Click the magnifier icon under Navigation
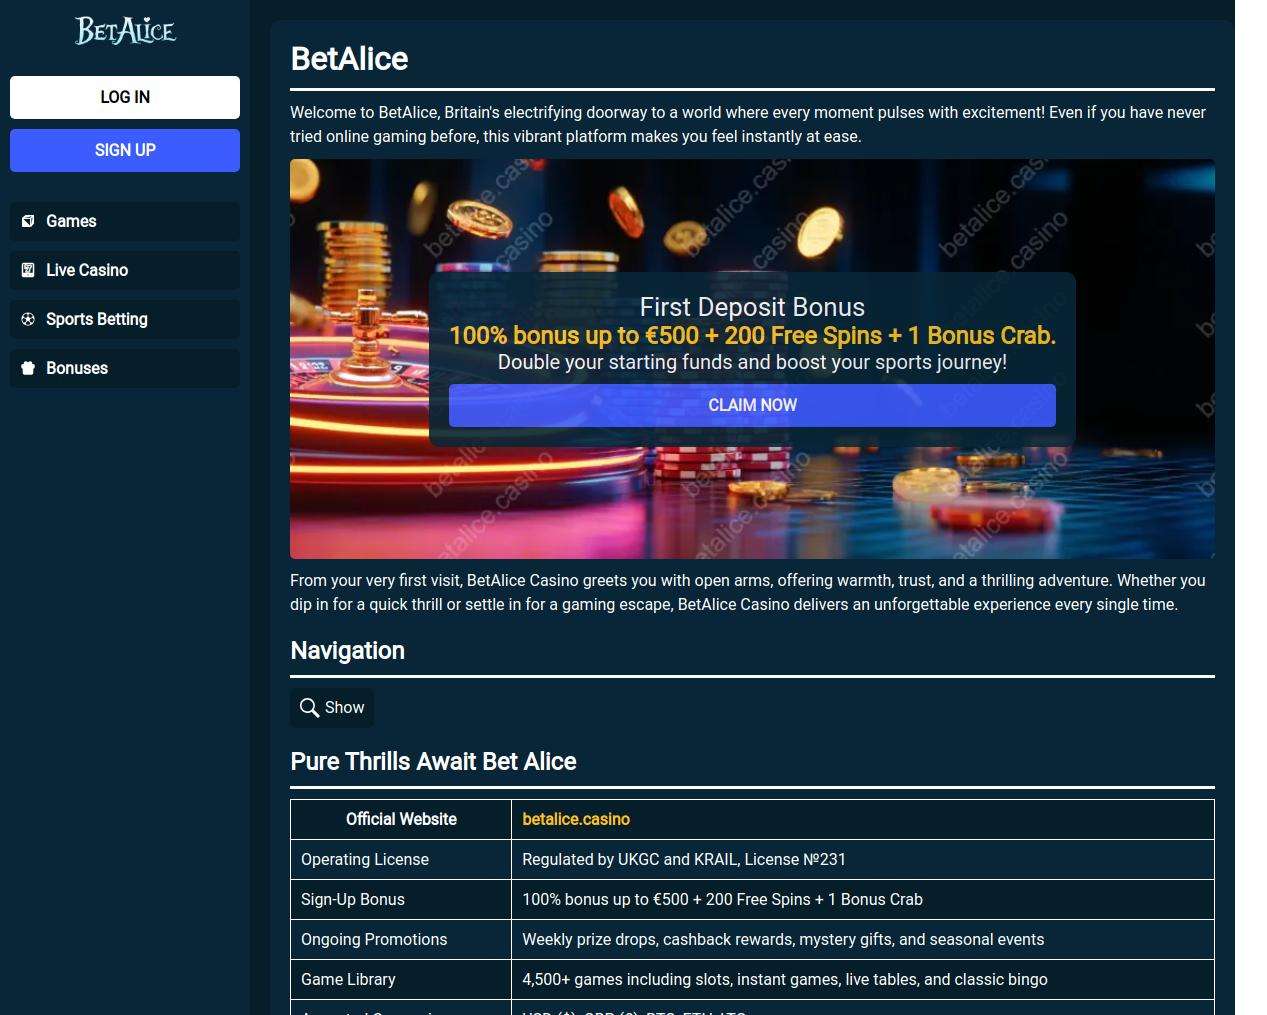1267x1015 pixels. tap(309, 708)
